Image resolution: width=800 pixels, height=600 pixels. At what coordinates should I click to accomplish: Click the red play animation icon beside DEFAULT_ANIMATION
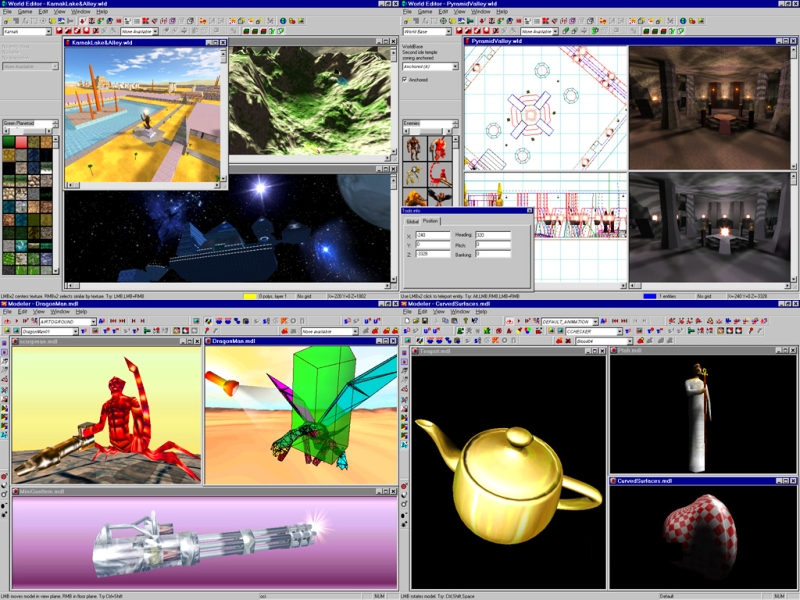[x=510, y=320]
